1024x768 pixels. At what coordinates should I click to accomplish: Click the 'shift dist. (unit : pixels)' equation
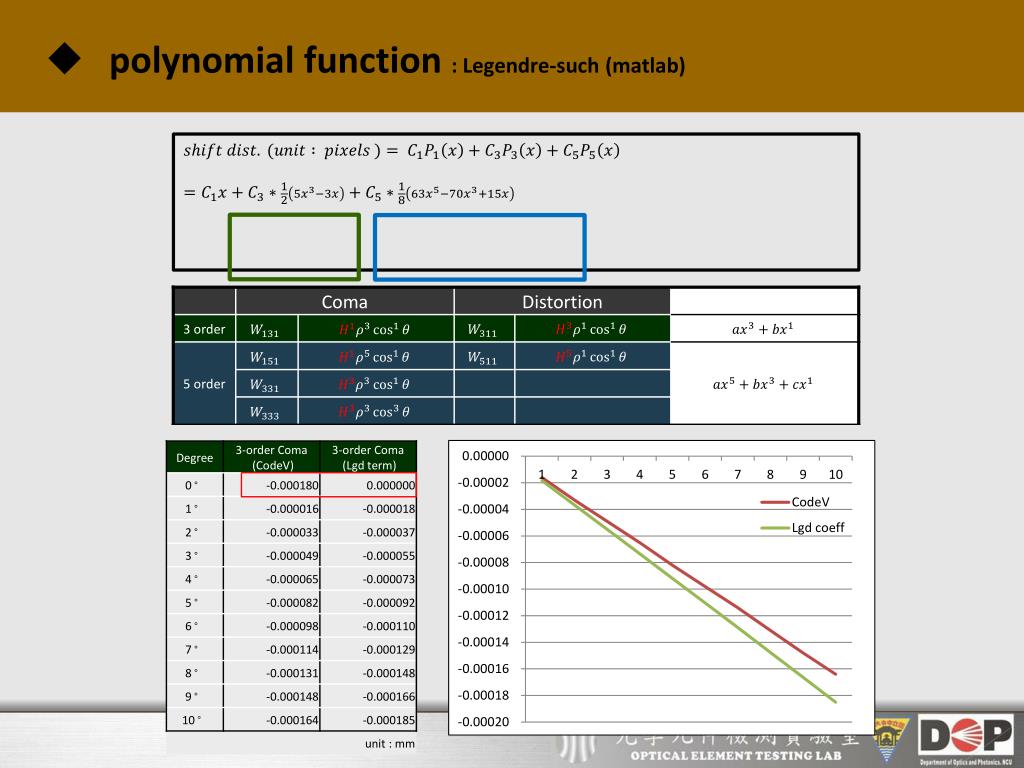401,151
